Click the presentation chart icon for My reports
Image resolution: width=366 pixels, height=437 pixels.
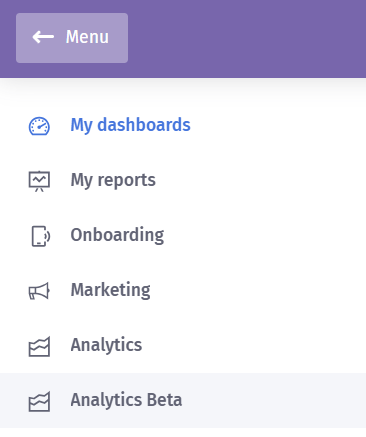coord(39,181)
